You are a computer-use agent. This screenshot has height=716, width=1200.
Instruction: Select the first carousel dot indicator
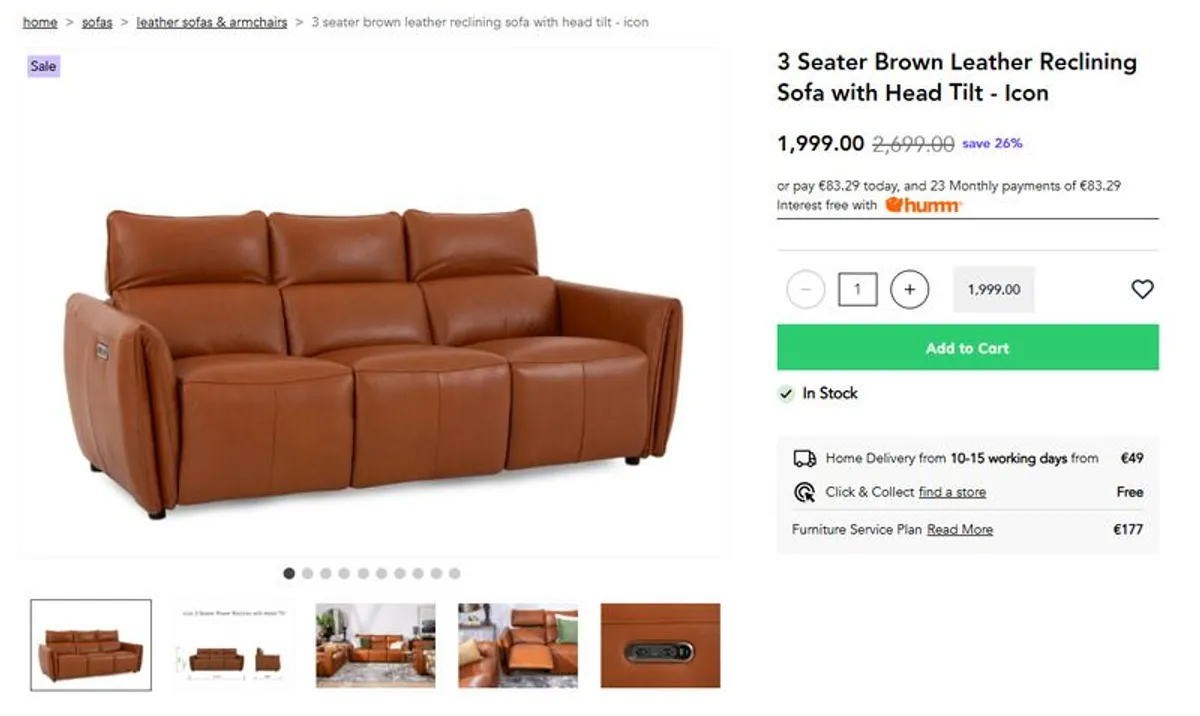coord(289,573)
